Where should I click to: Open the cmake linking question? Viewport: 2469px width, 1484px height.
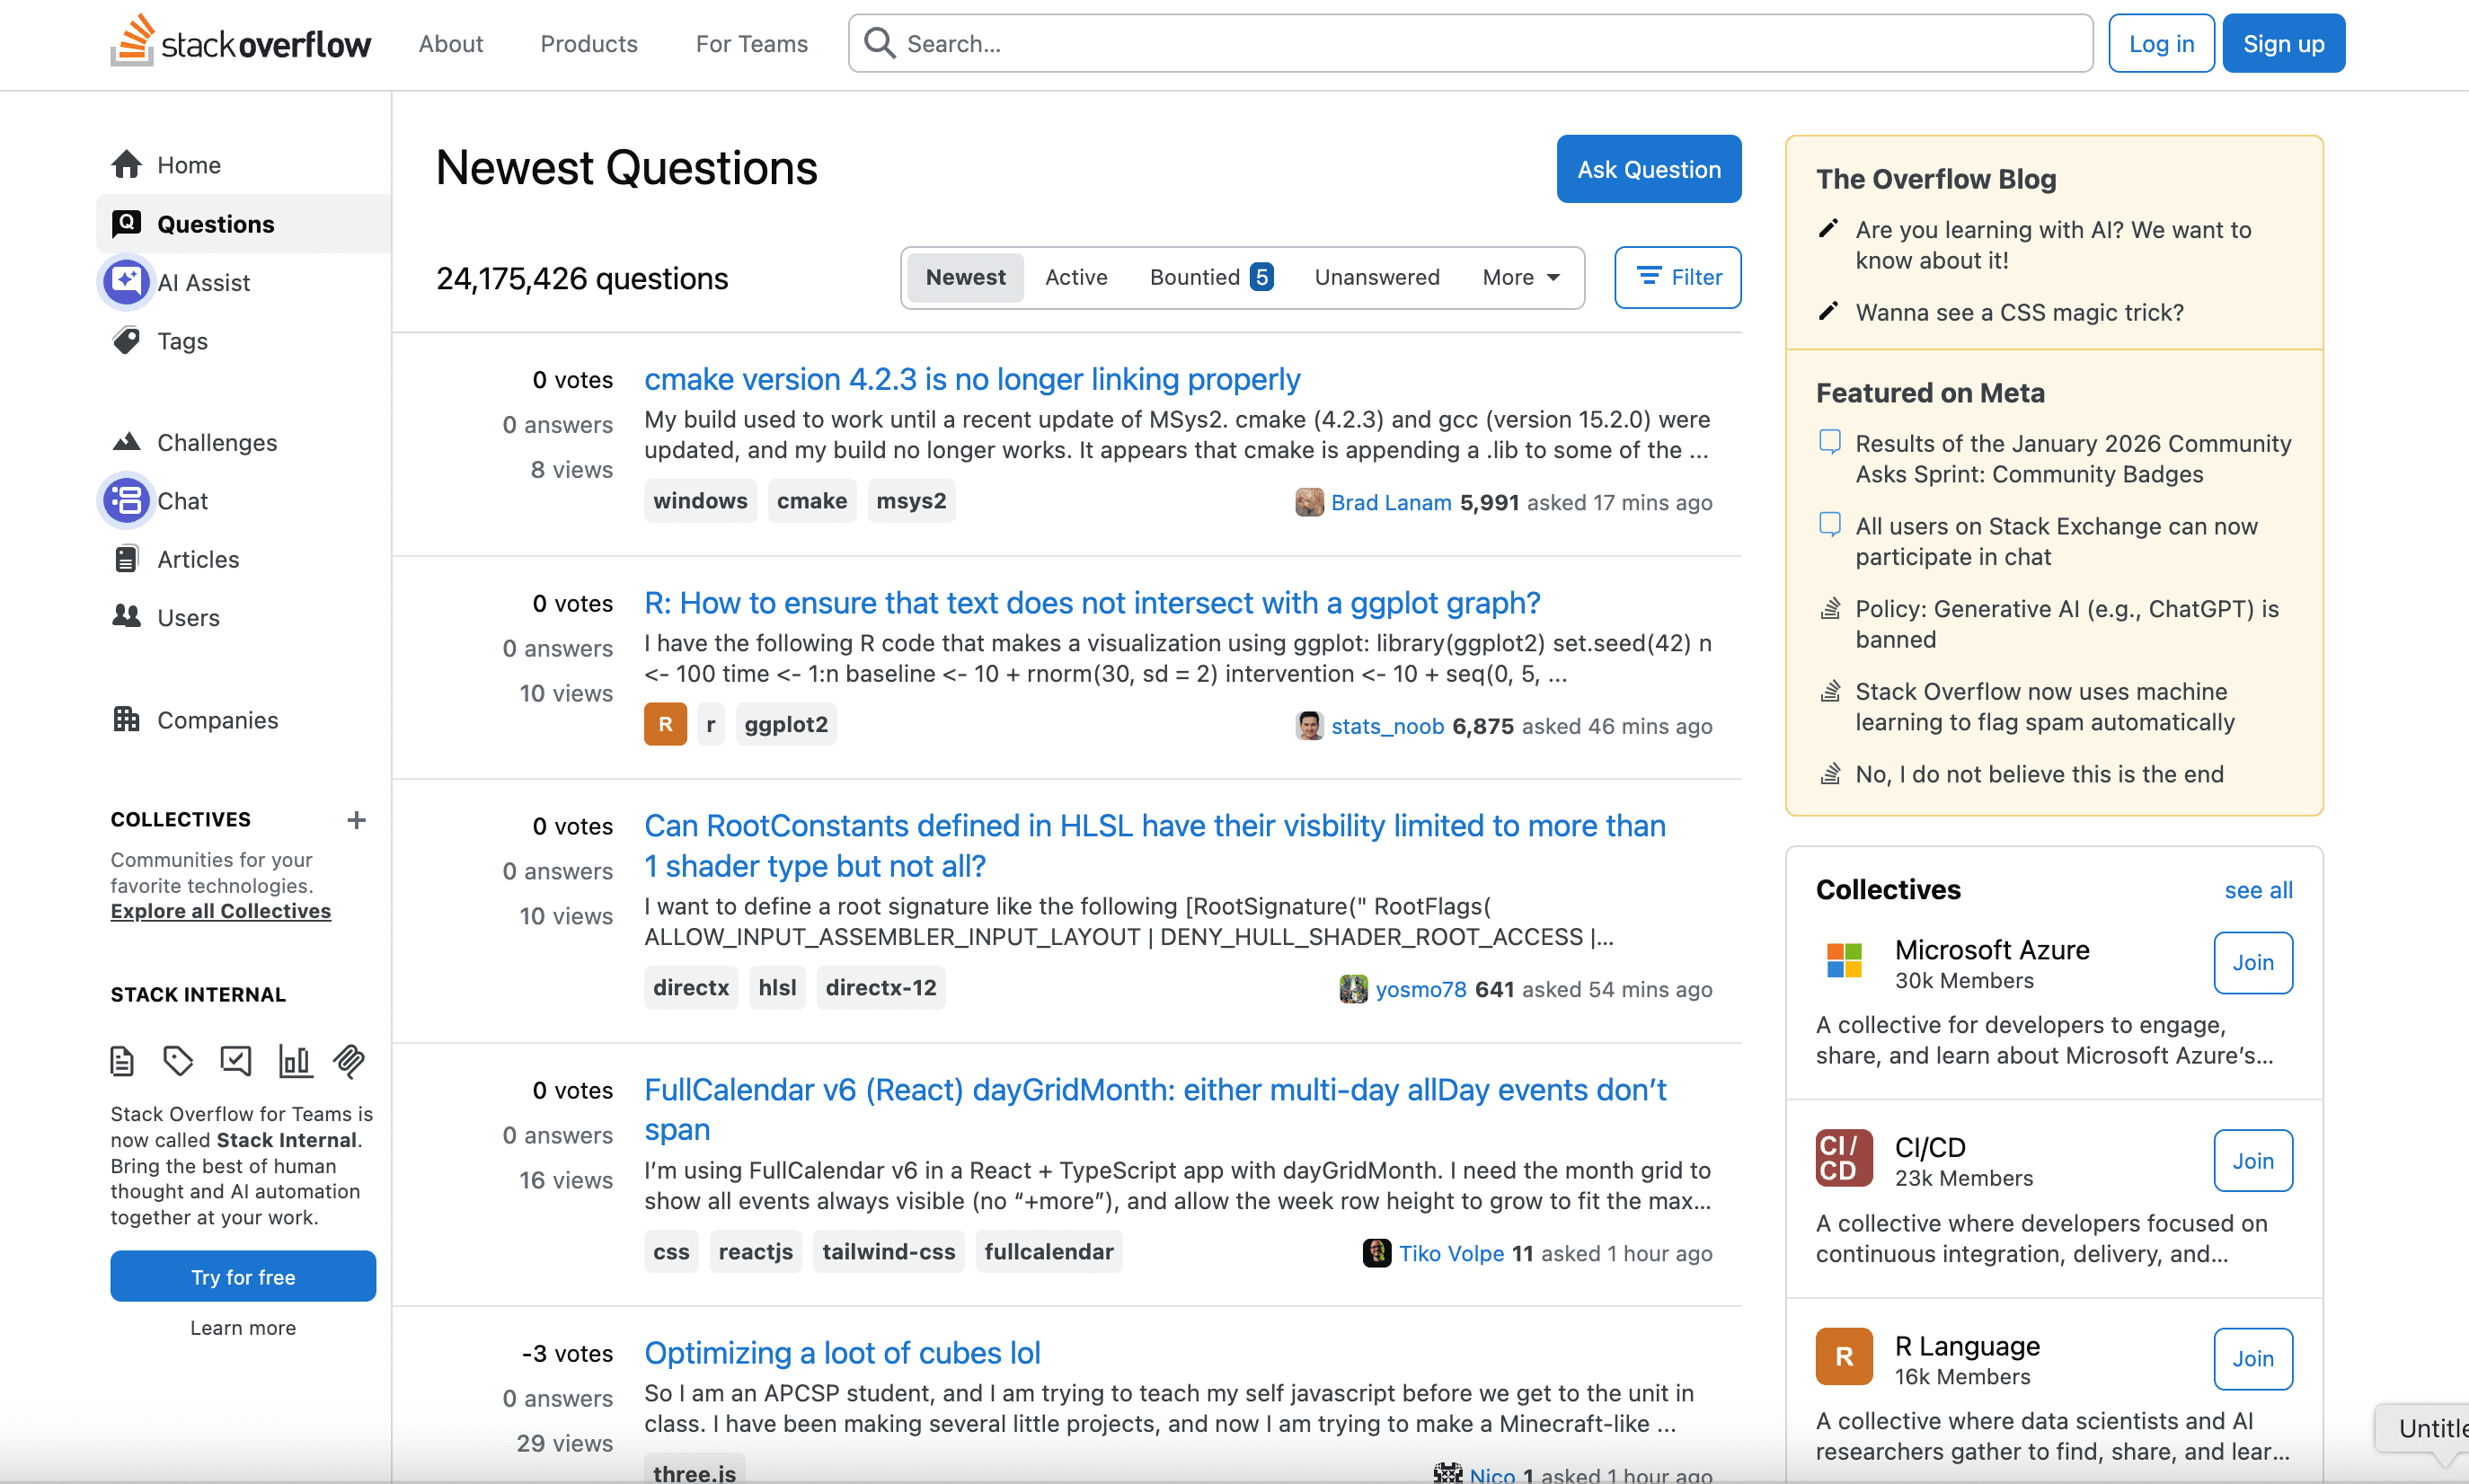pyautogui.click(x=972, y=379)
